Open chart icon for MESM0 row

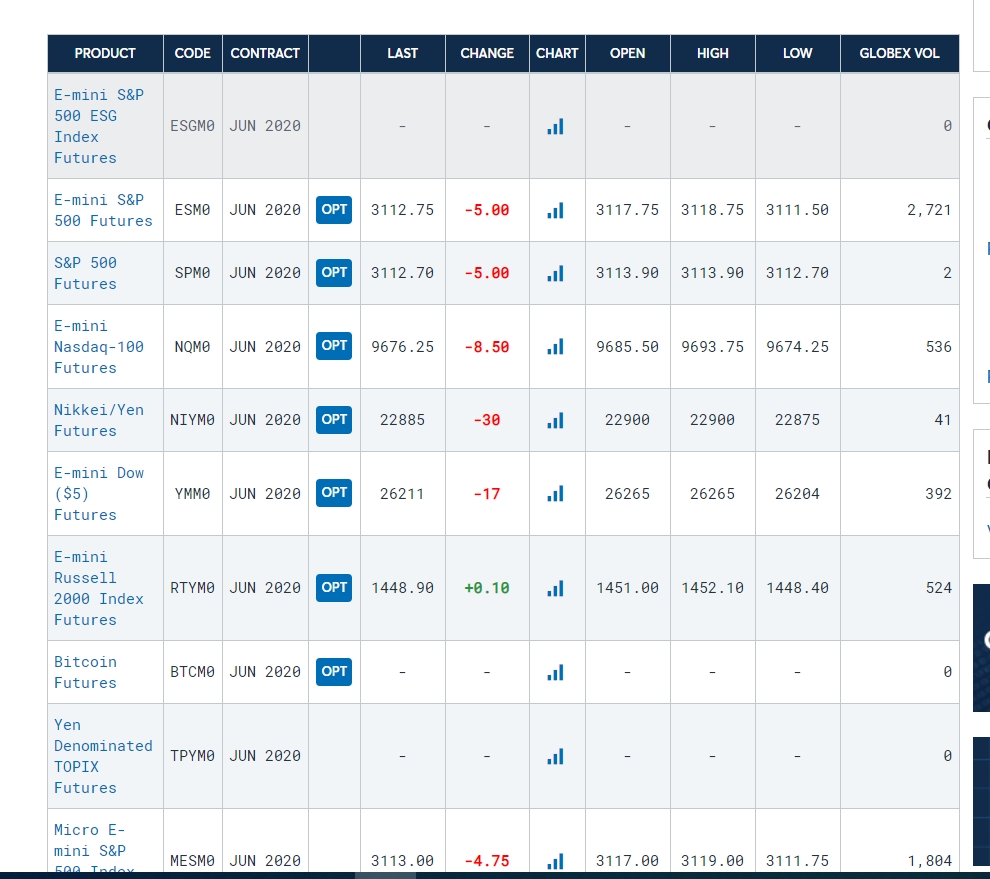point(556,861)
